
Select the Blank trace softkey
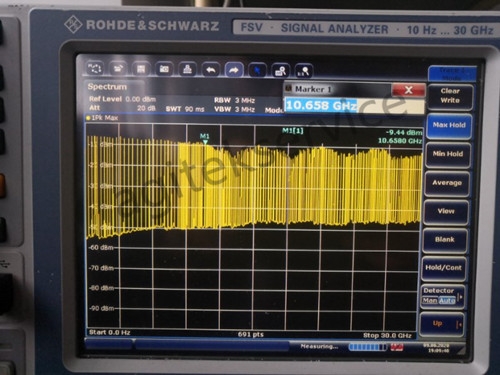pyautogui.click(x=445, y=240)
